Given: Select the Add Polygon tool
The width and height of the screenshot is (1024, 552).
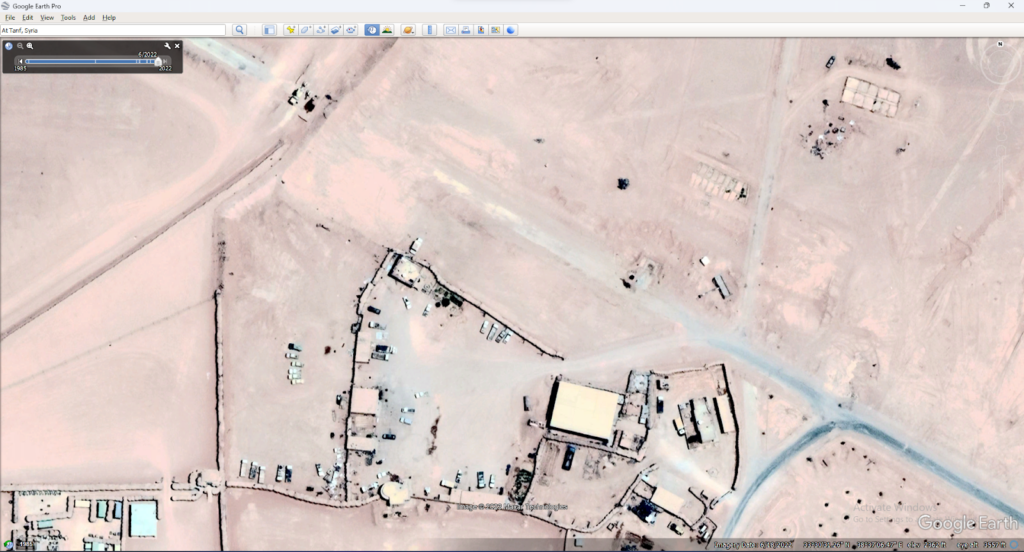Looking at the screenshot, I should [x=305, y=30].
